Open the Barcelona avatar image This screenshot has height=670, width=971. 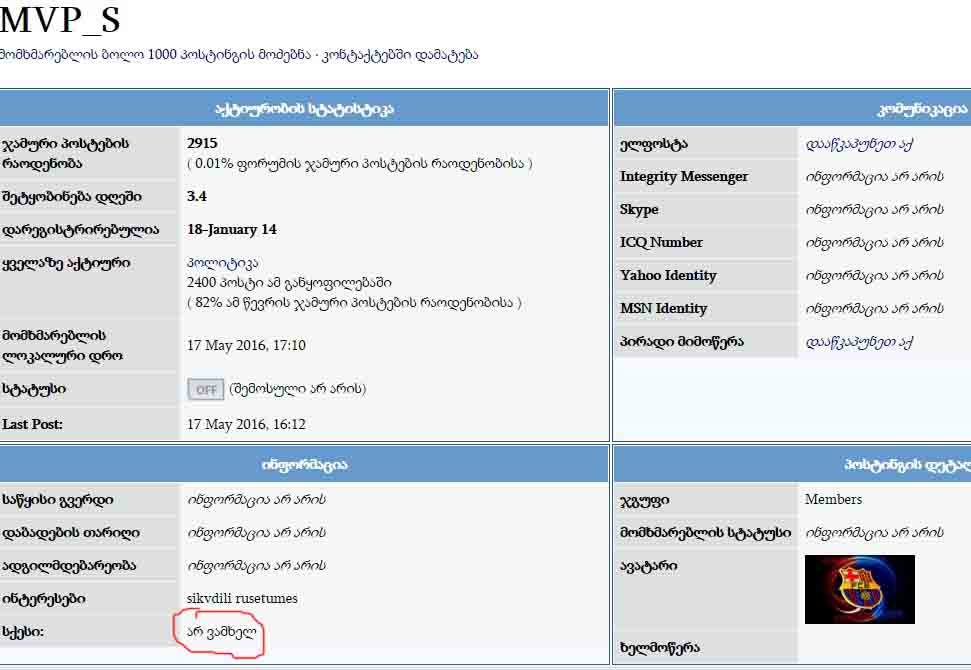[860, 589]
